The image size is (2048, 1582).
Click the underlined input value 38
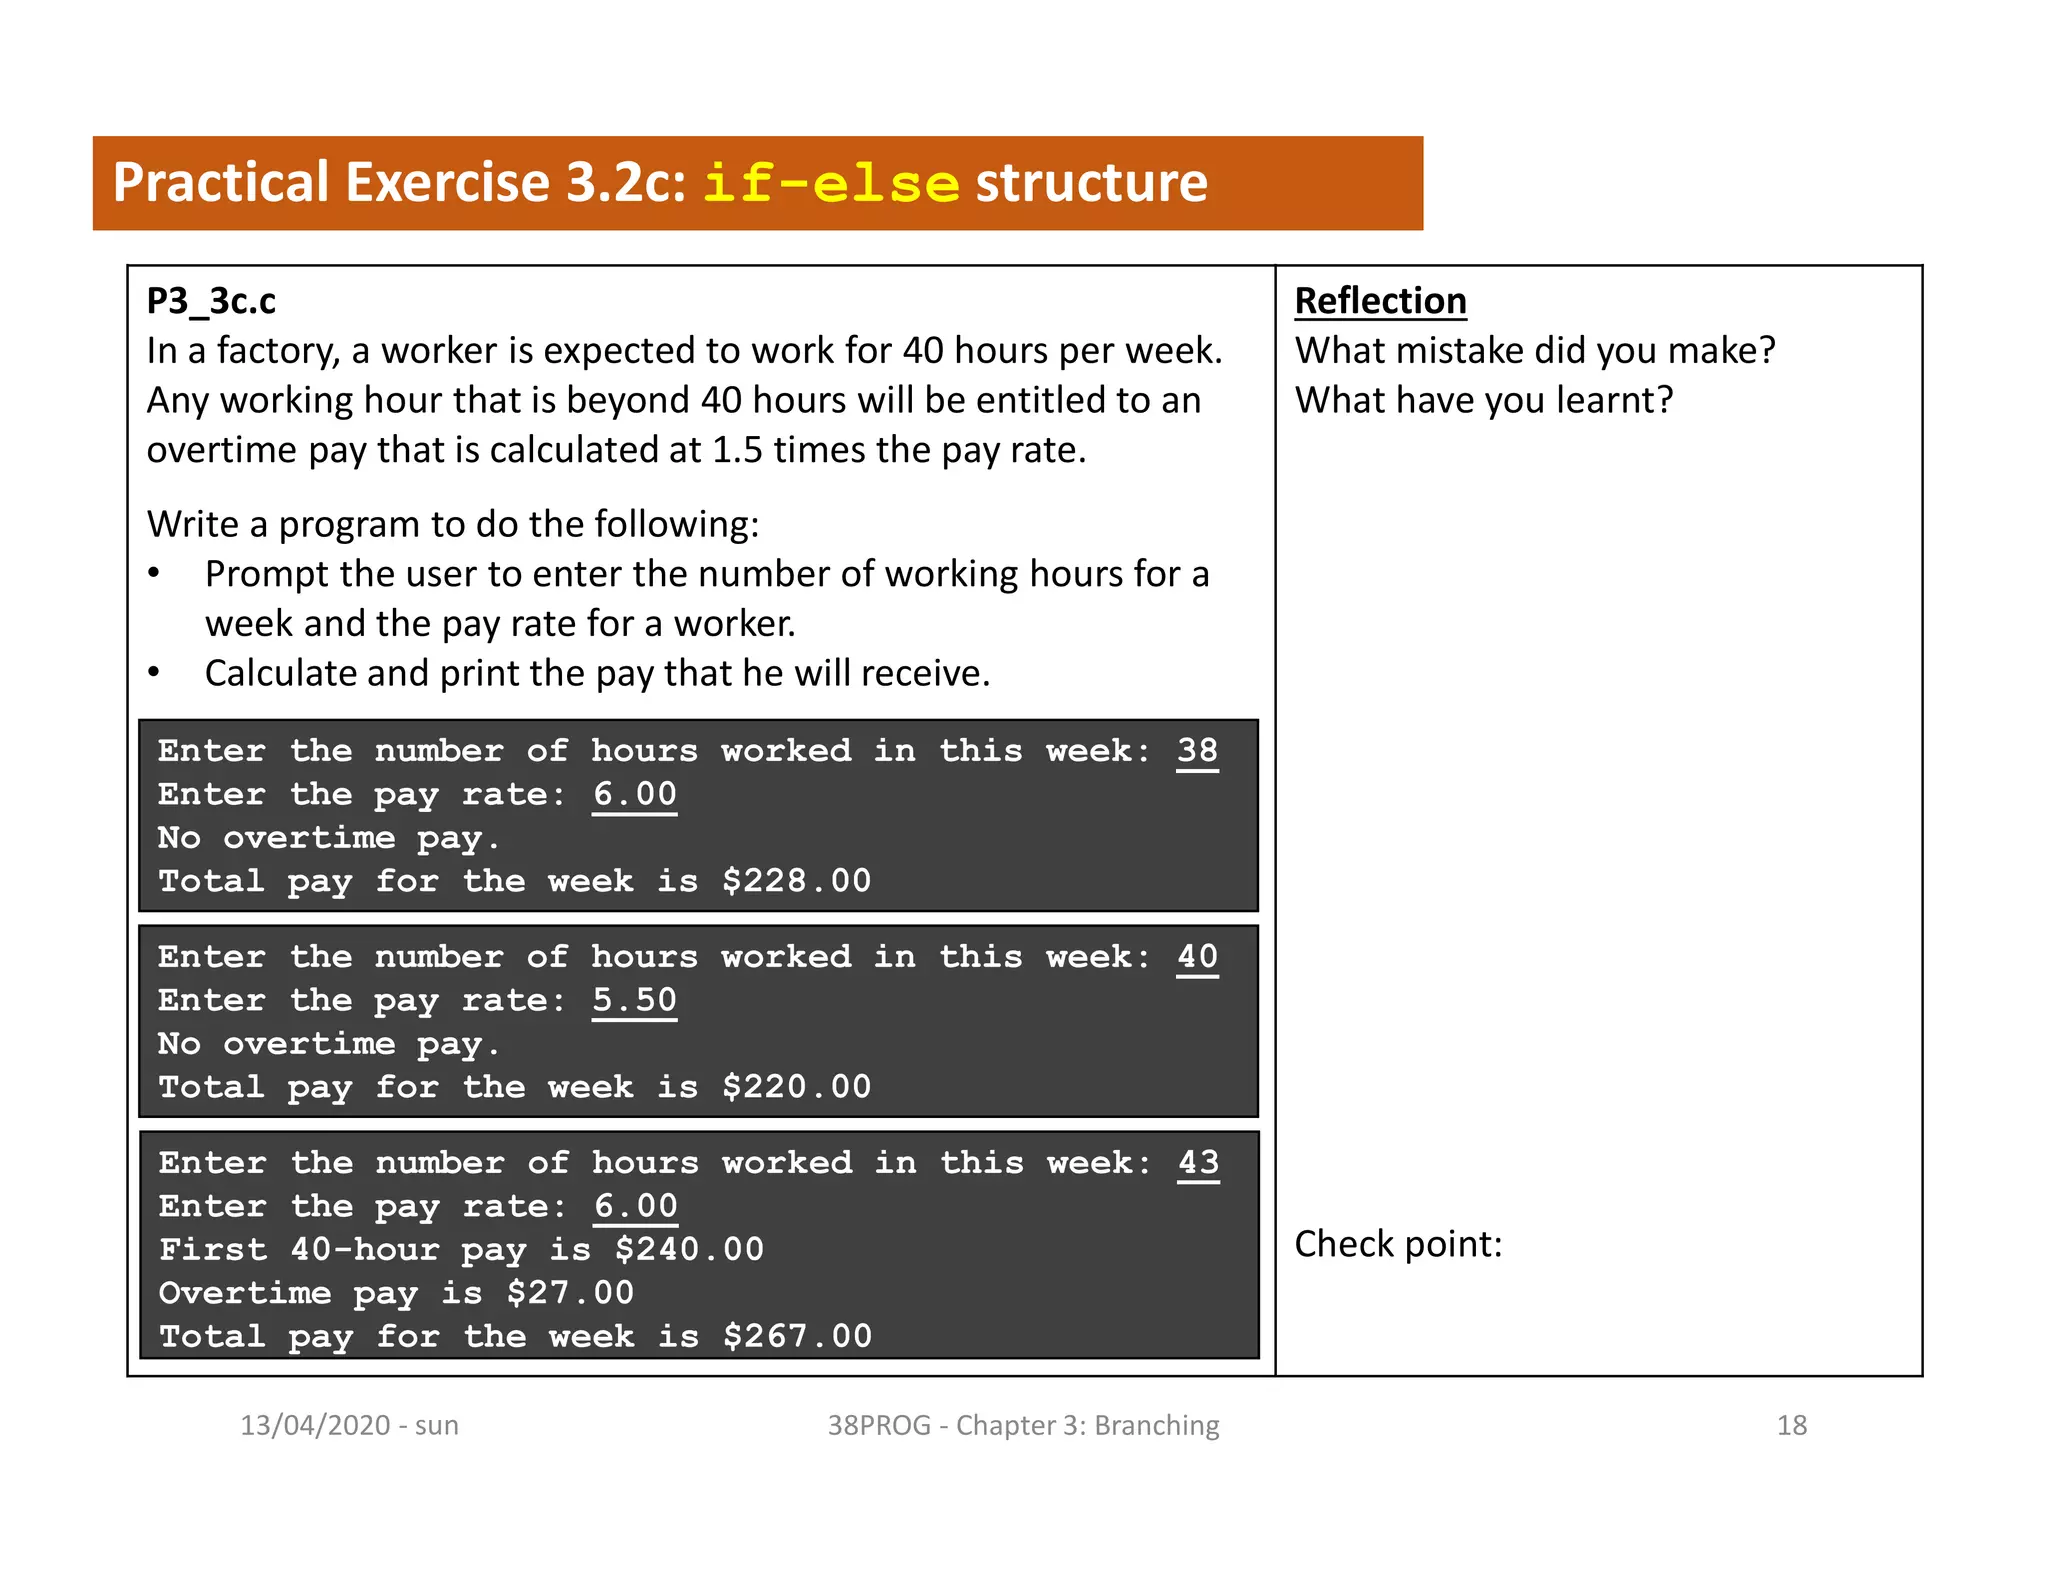(1197, 751)
